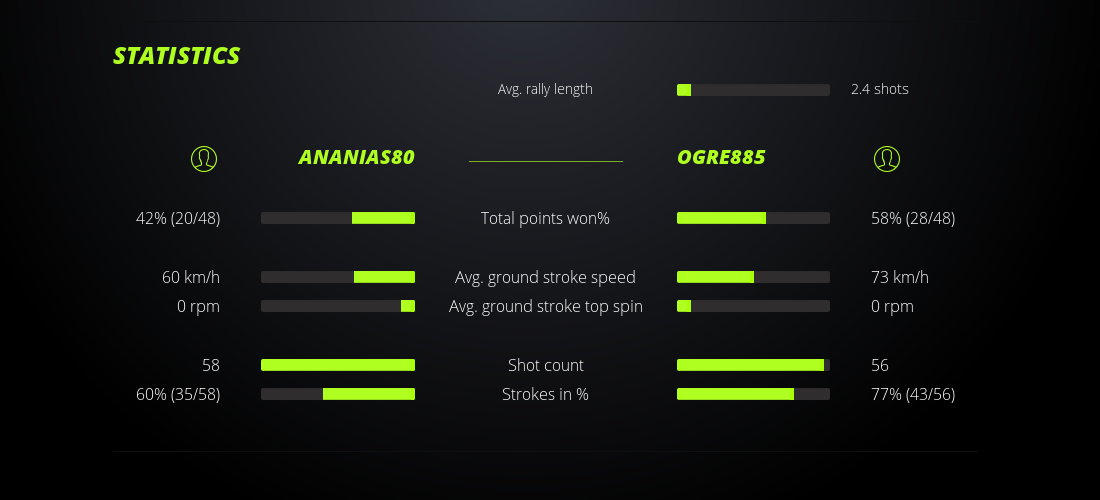Click ANANIAS80's Strokes in % bar
The image size is (1100, 500).
(x=338, y=394)
